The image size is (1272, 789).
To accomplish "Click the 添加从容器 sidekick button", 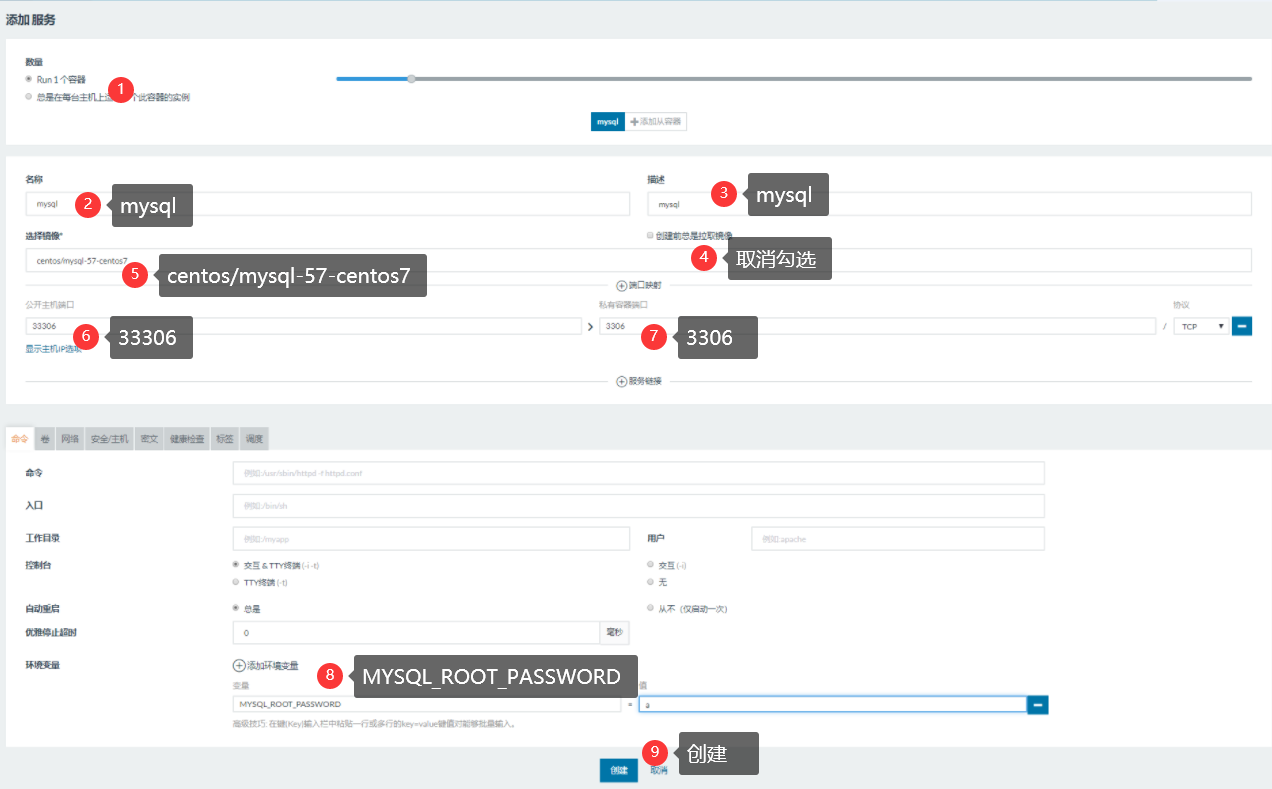I will coord(655,121).
